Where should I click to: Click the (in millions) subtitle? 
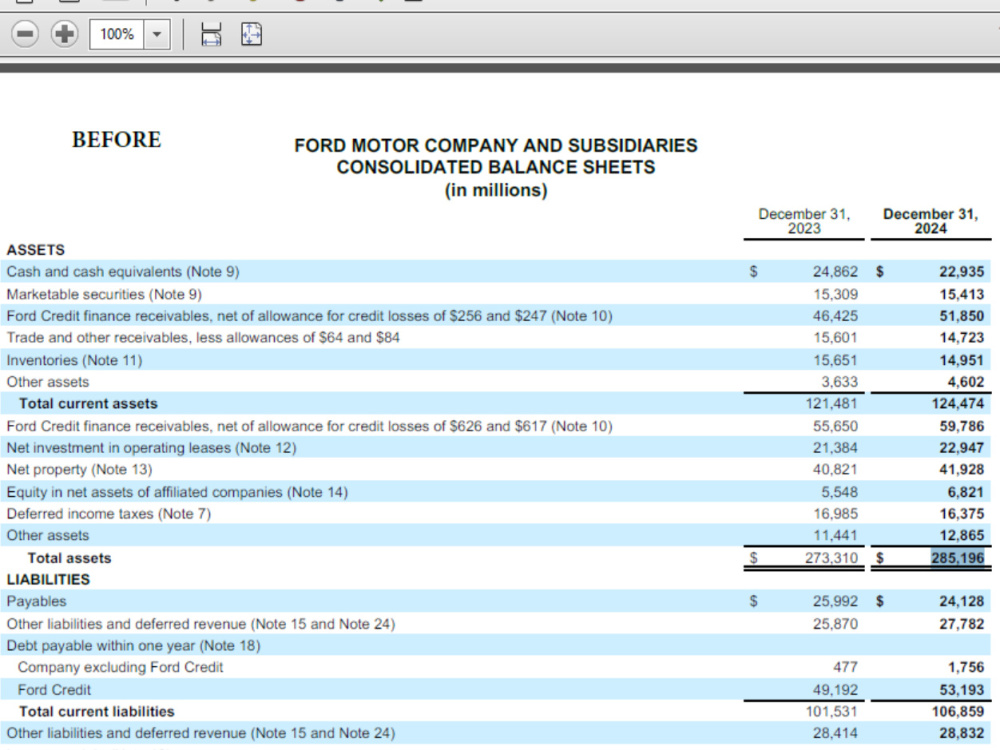click(496, 190)
